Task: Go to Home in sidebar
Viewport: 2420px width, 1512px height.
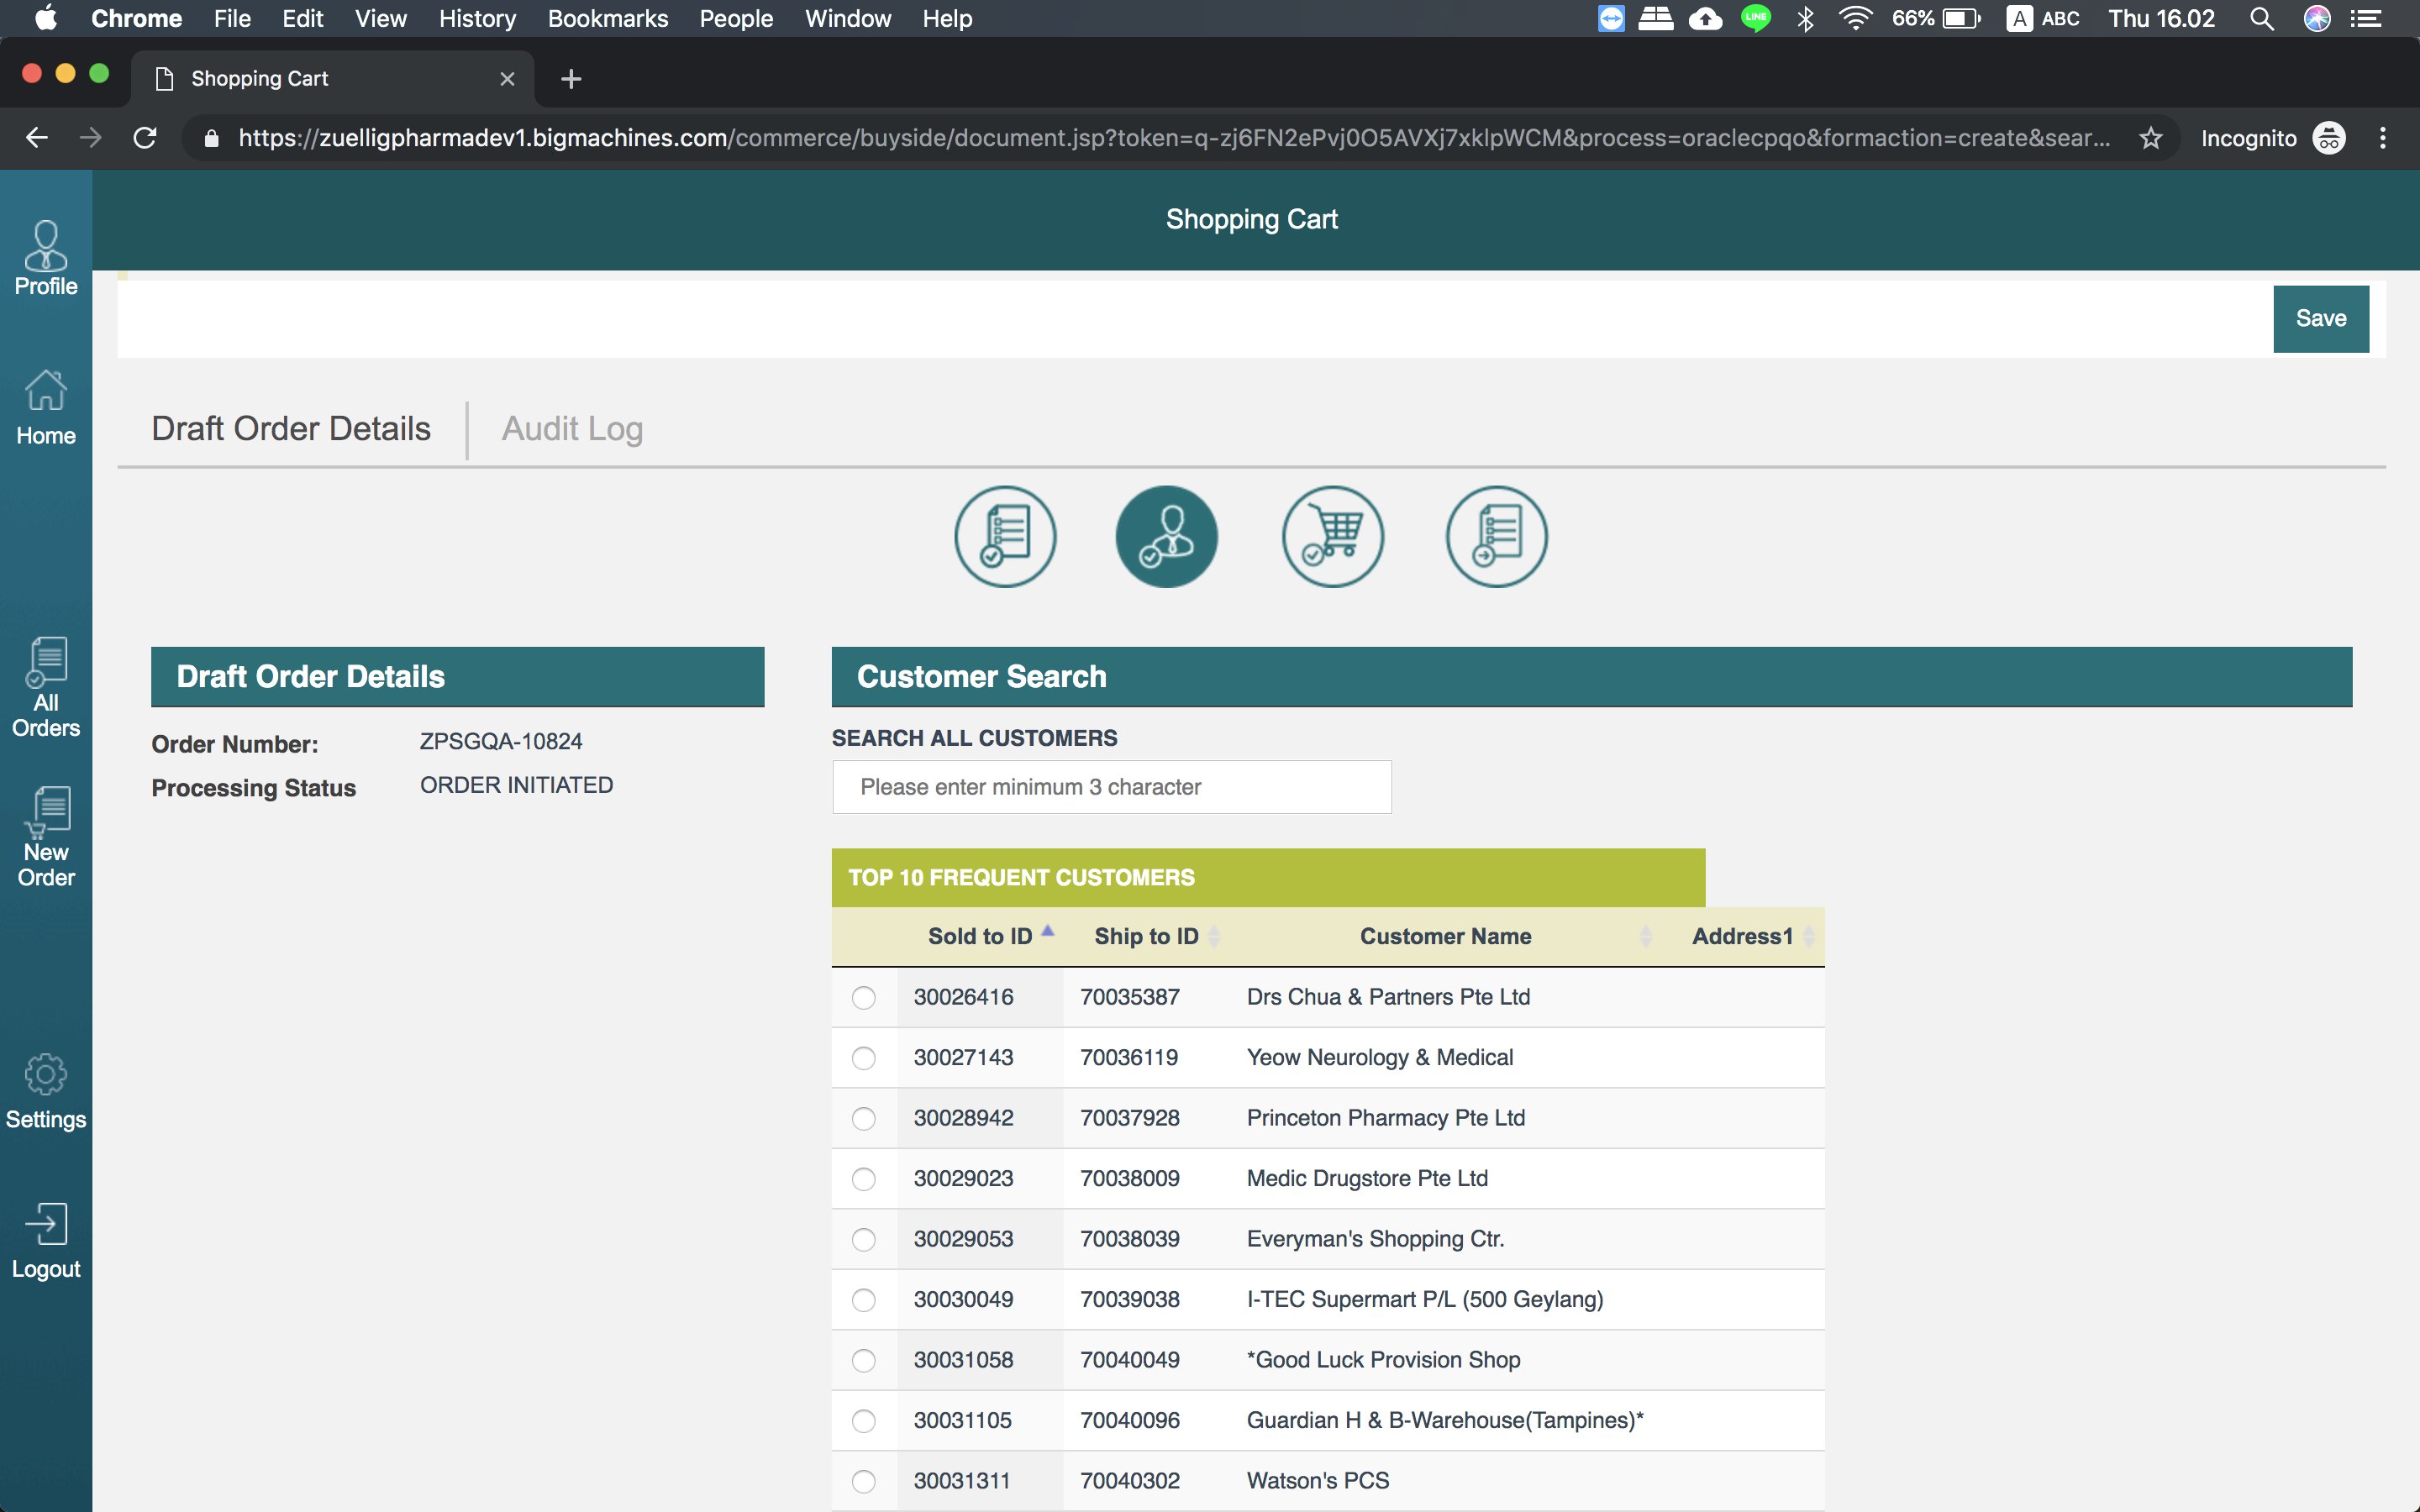Action: (46, 408)
